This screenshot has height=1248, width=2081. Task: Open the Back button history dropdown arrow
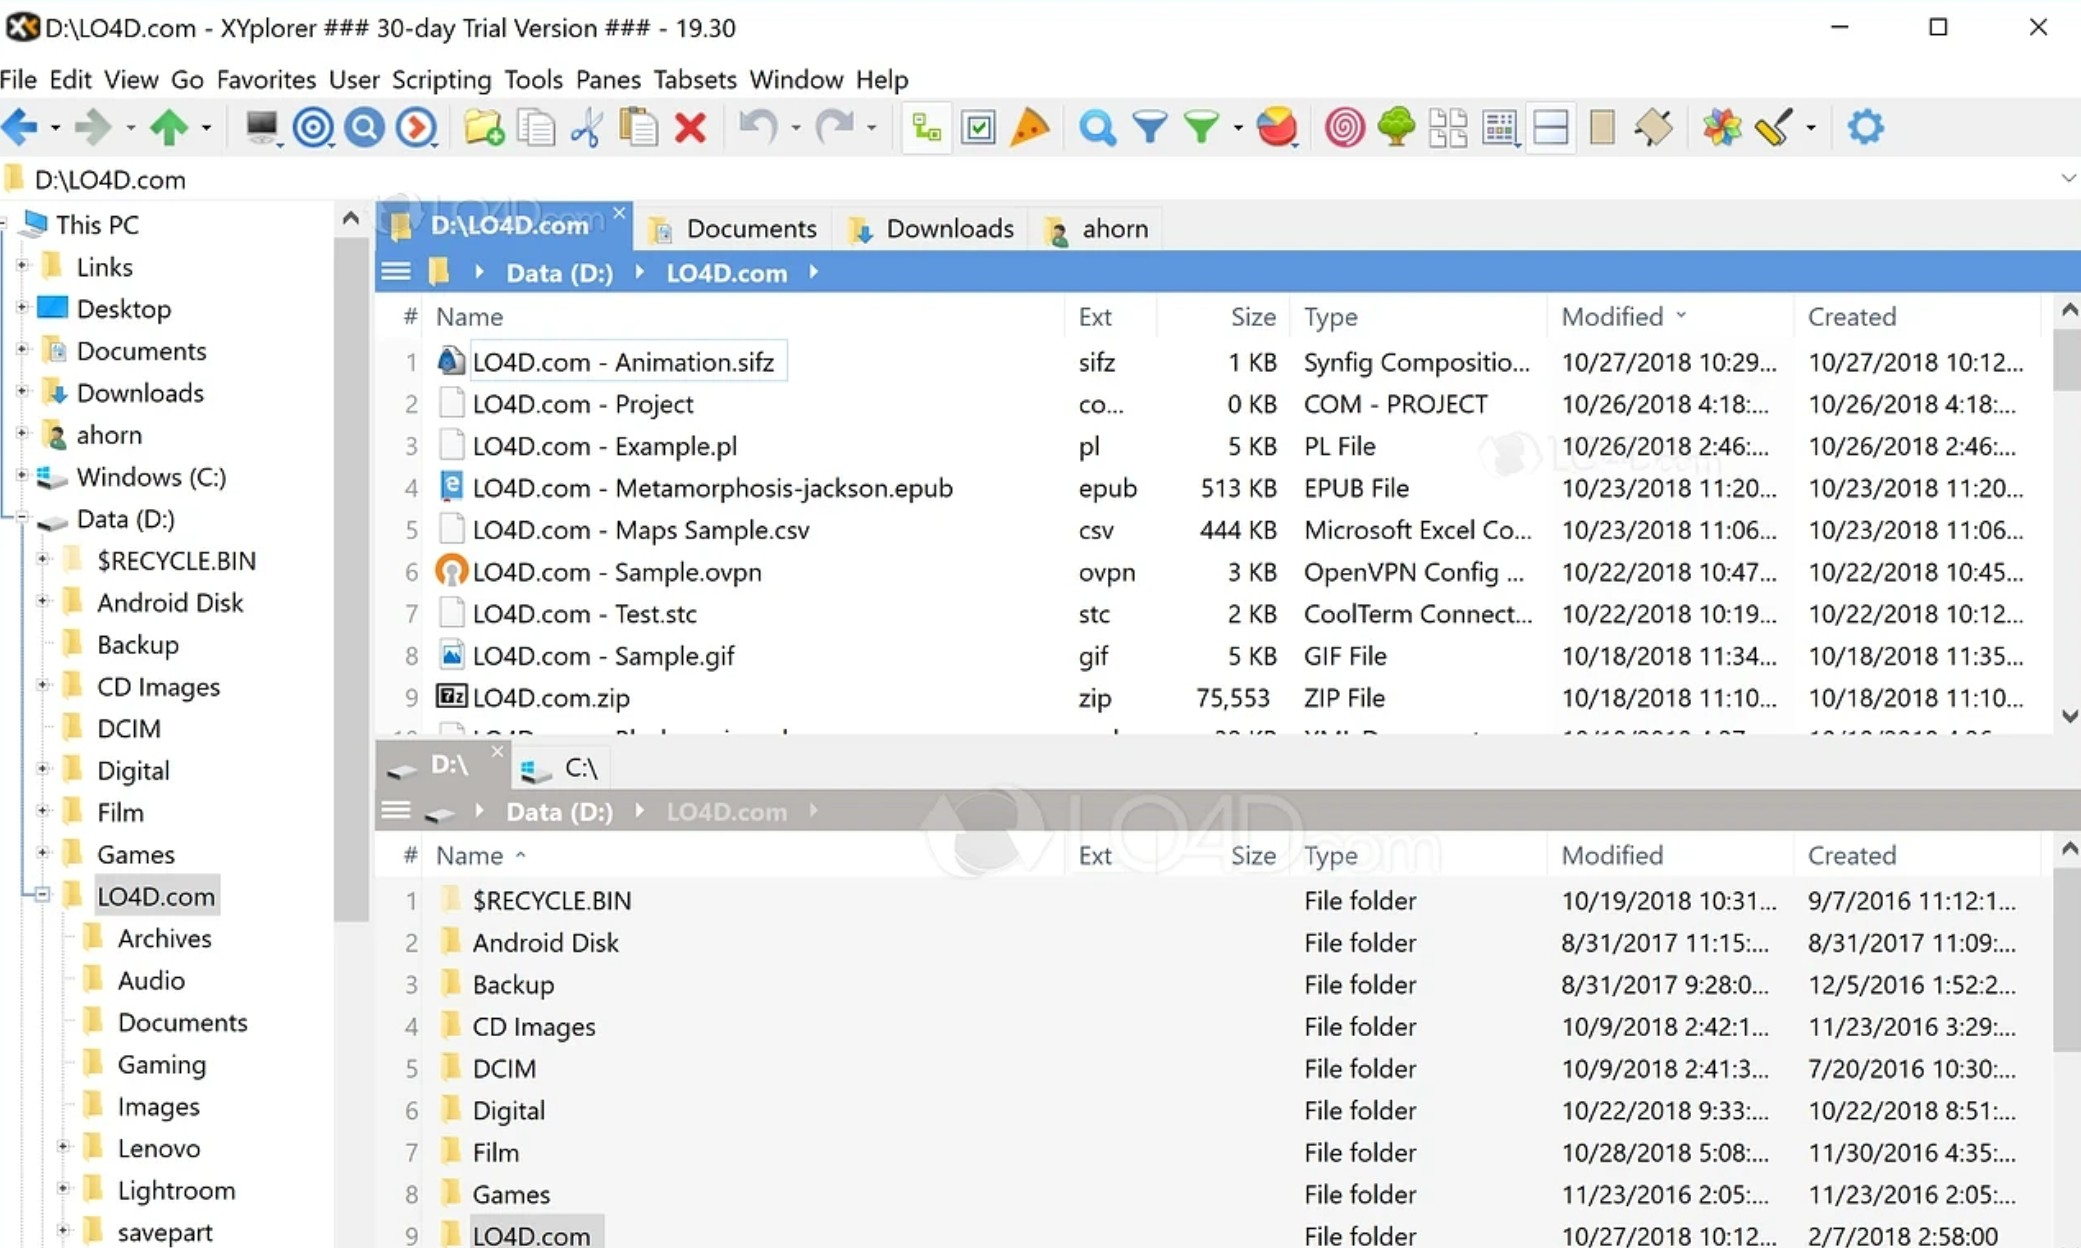click(x=55, y=128)
